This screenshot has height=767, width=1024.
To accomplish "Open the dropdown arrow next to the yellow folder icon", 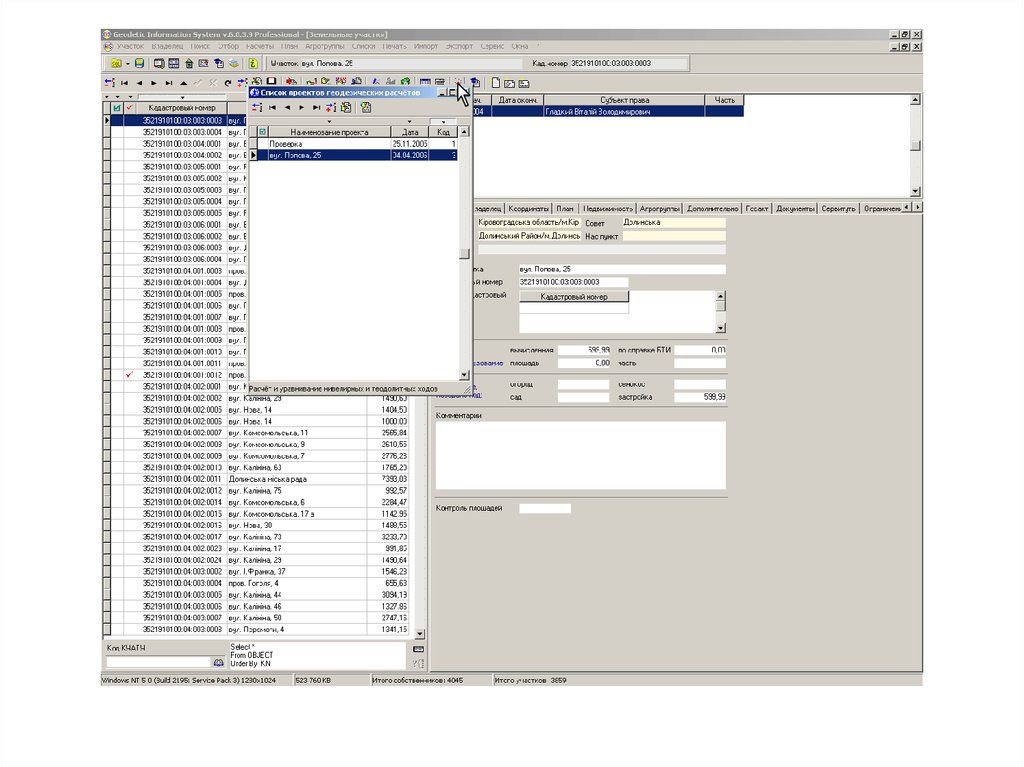I will coord(127,64).
